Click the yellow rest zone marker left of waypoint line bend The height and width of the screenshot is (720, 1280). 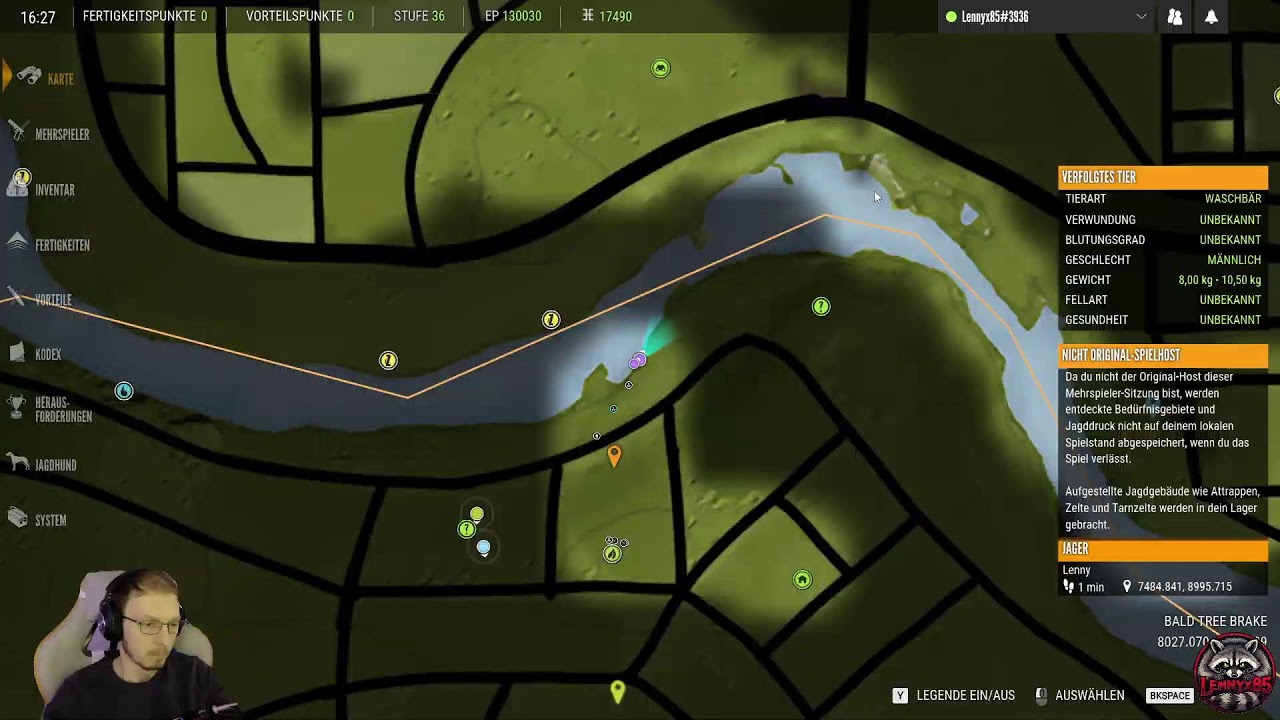pyautogui.click(x=388, y=360)
